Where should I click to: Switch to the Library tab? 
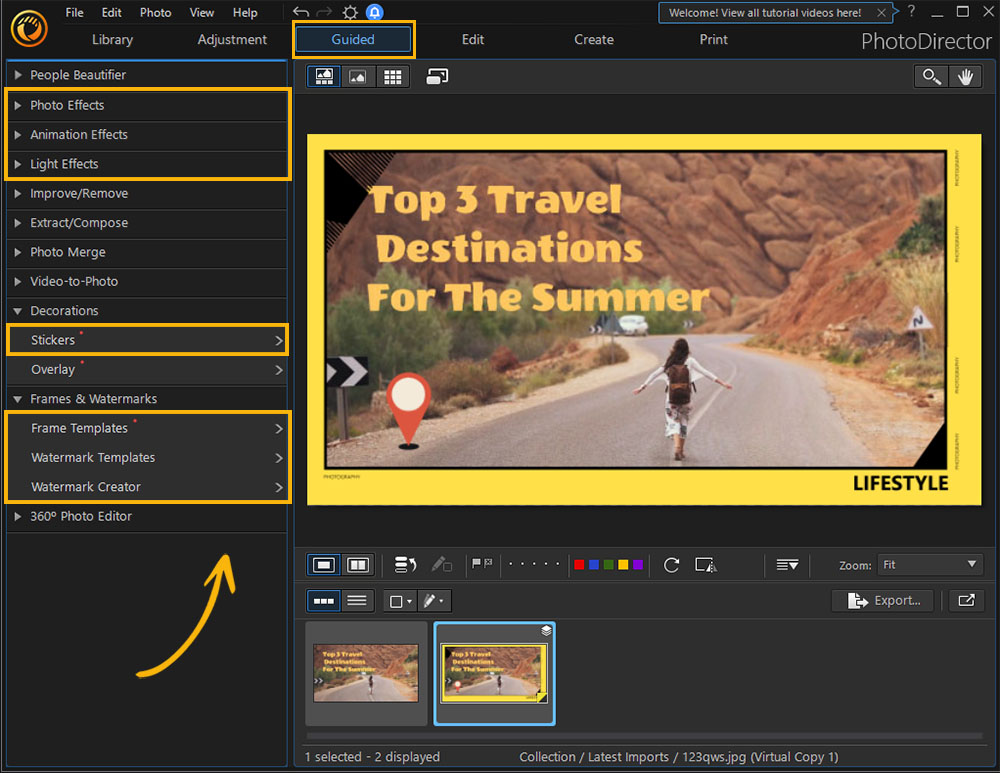(x=111, y=39)
